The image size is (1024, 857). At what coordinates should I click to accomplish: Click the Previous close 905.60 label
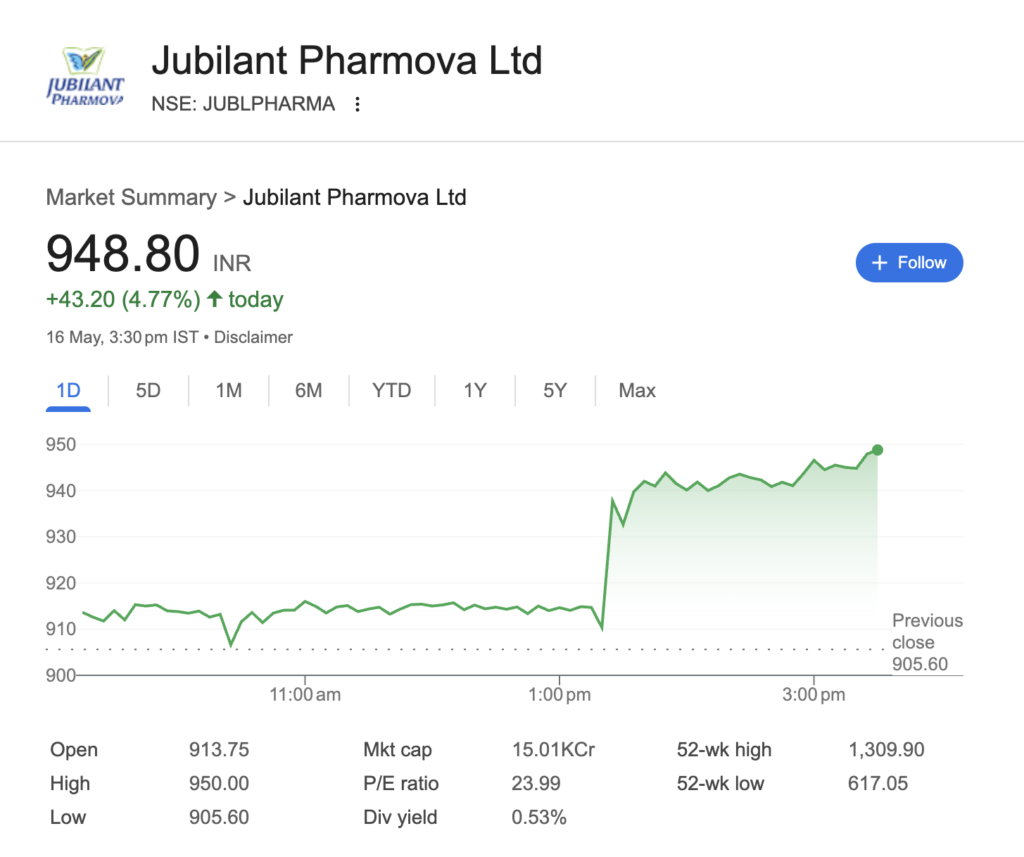click(927, 642)
